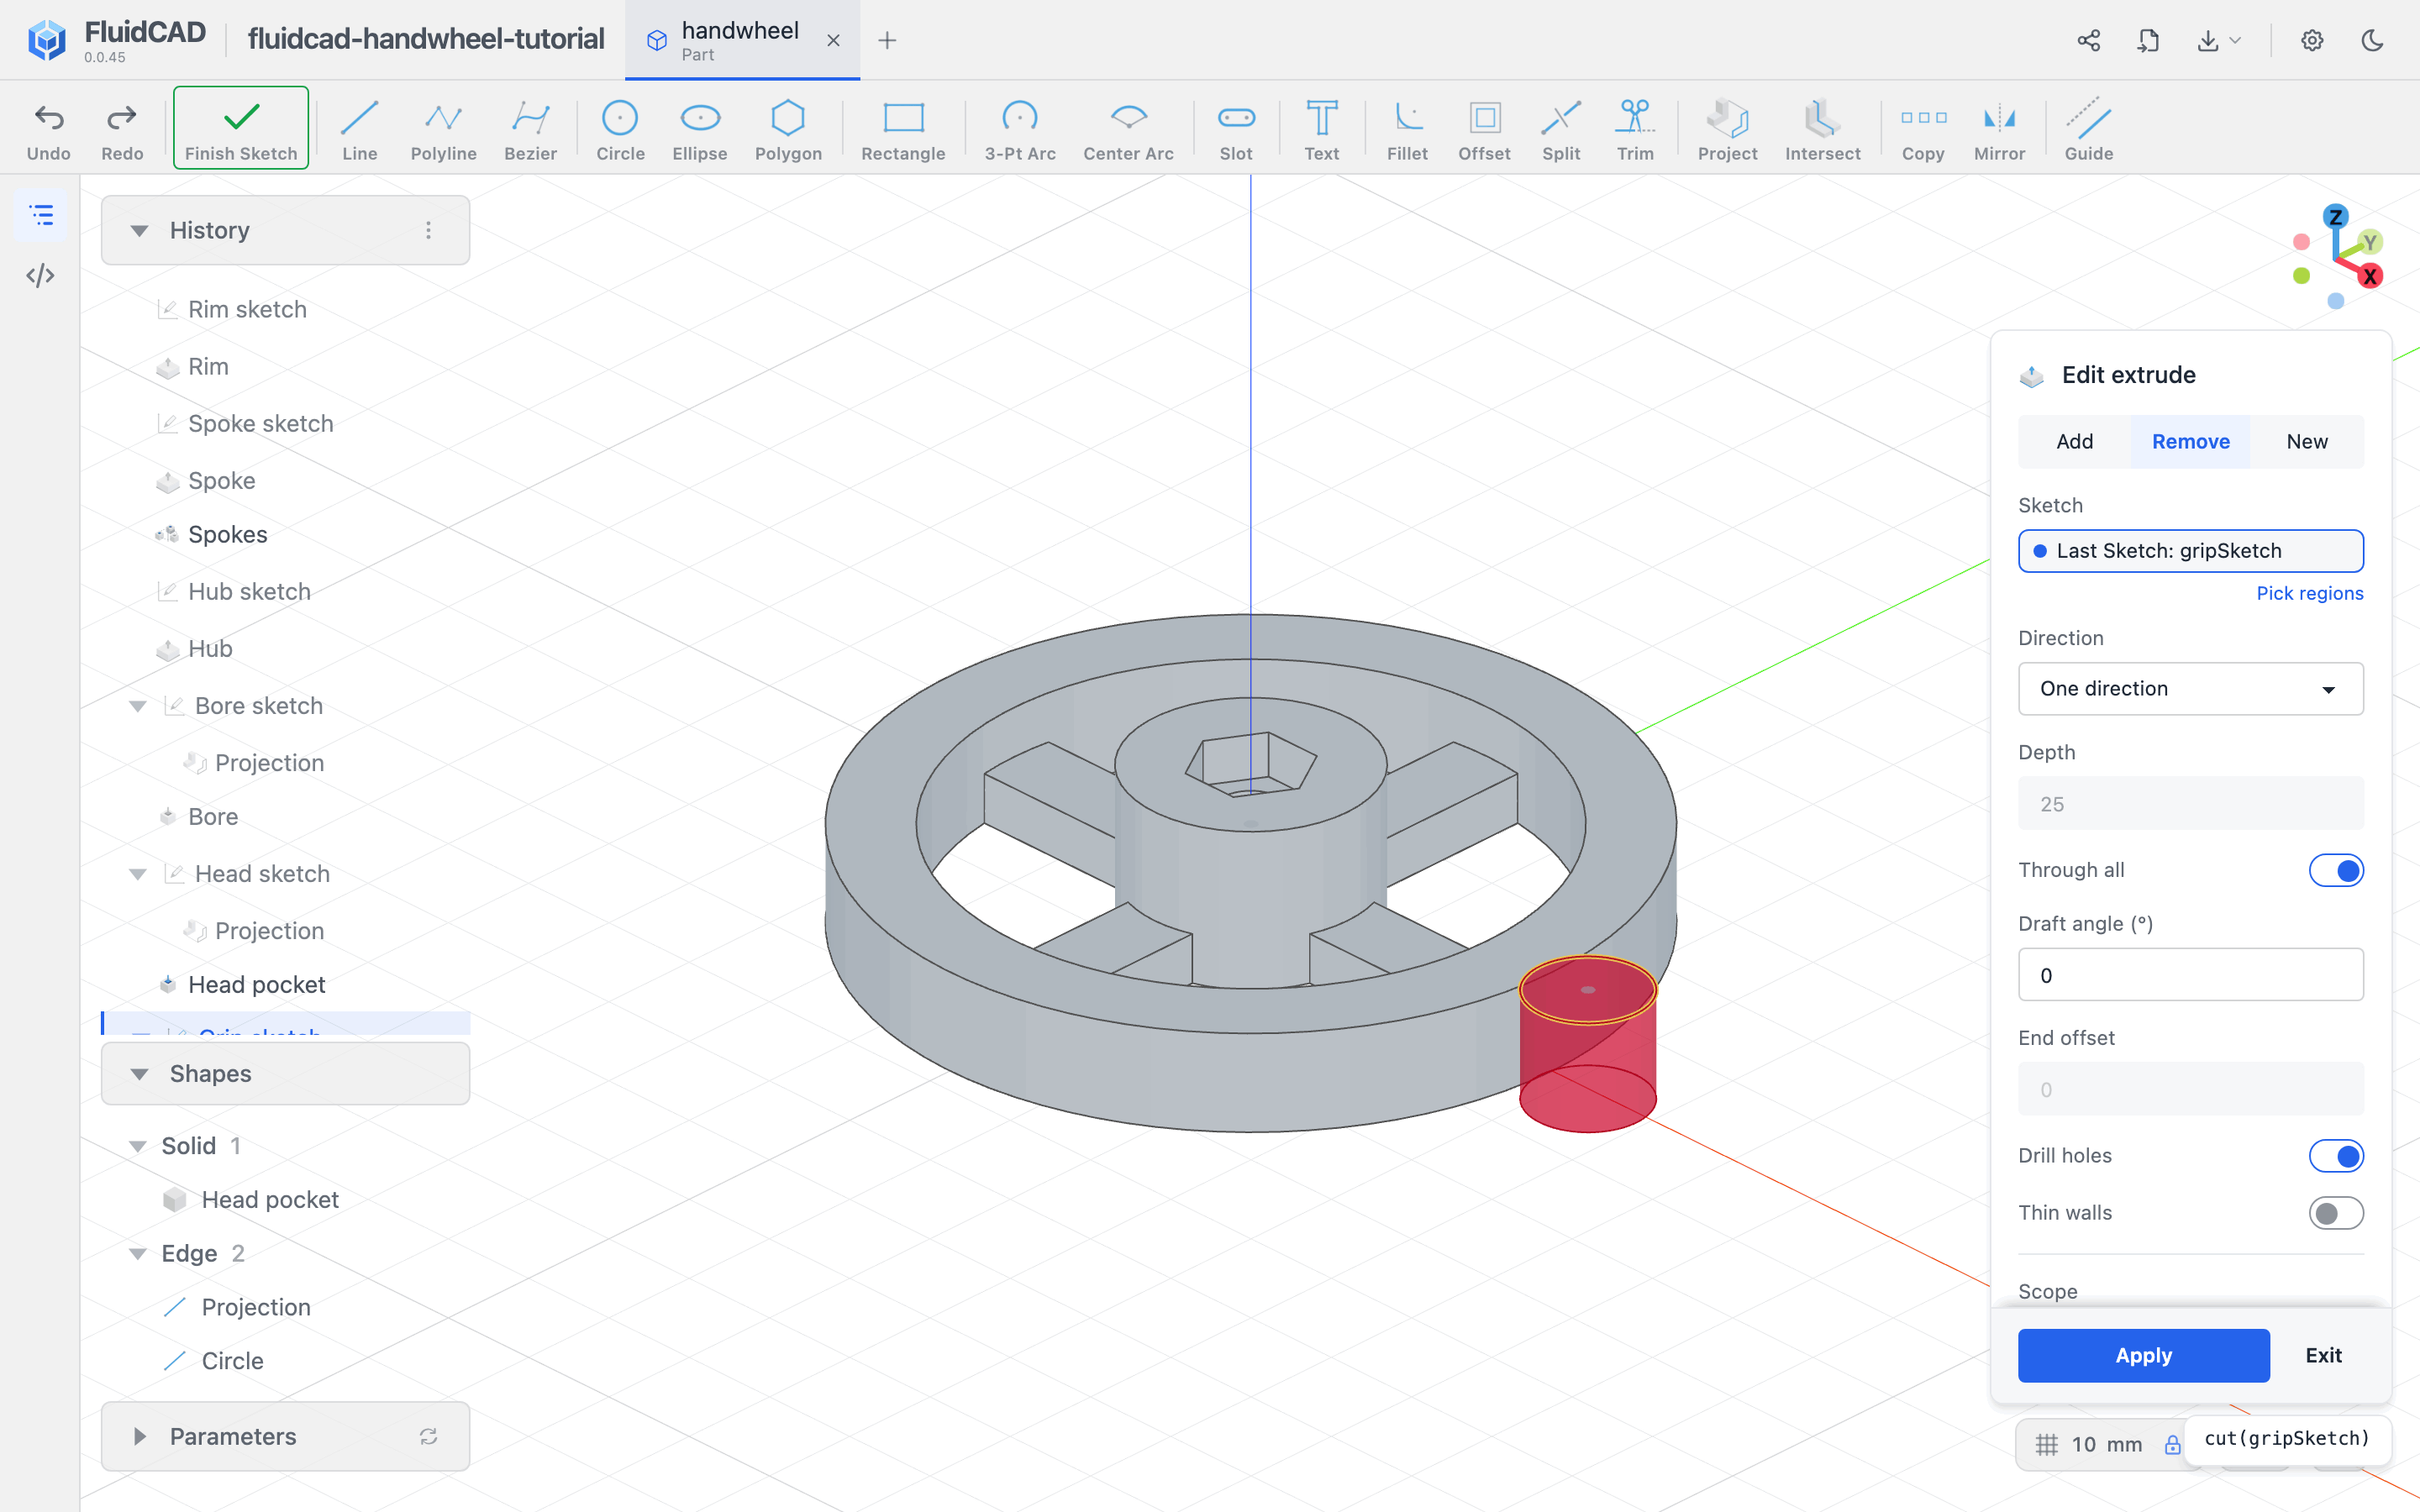The width and height of the screenshot is (2420, 1512).
Task: Open the share icon in header
Action: point(2089,40)
